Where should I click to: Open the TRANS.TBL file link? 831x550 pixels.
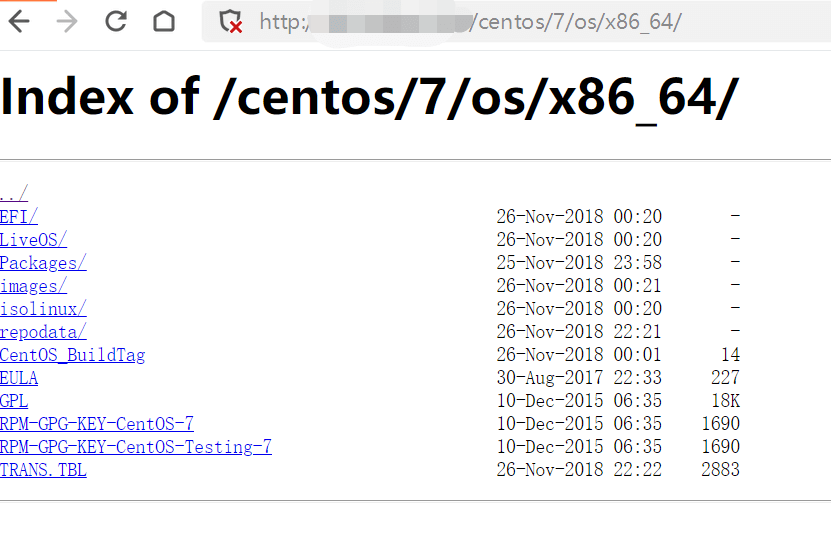tap(43, 470)
